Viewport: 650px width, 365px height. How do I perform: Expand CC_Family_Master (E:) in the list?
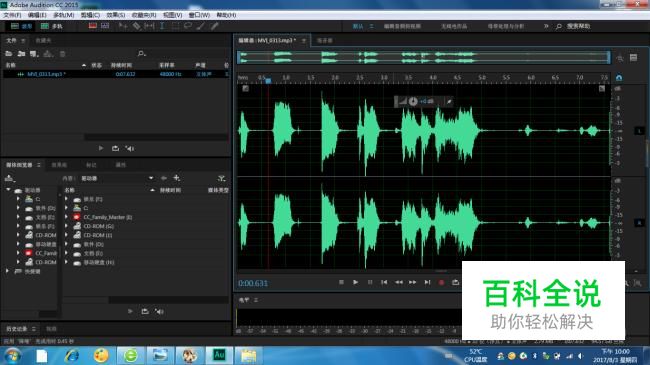[x=66, y=217]
